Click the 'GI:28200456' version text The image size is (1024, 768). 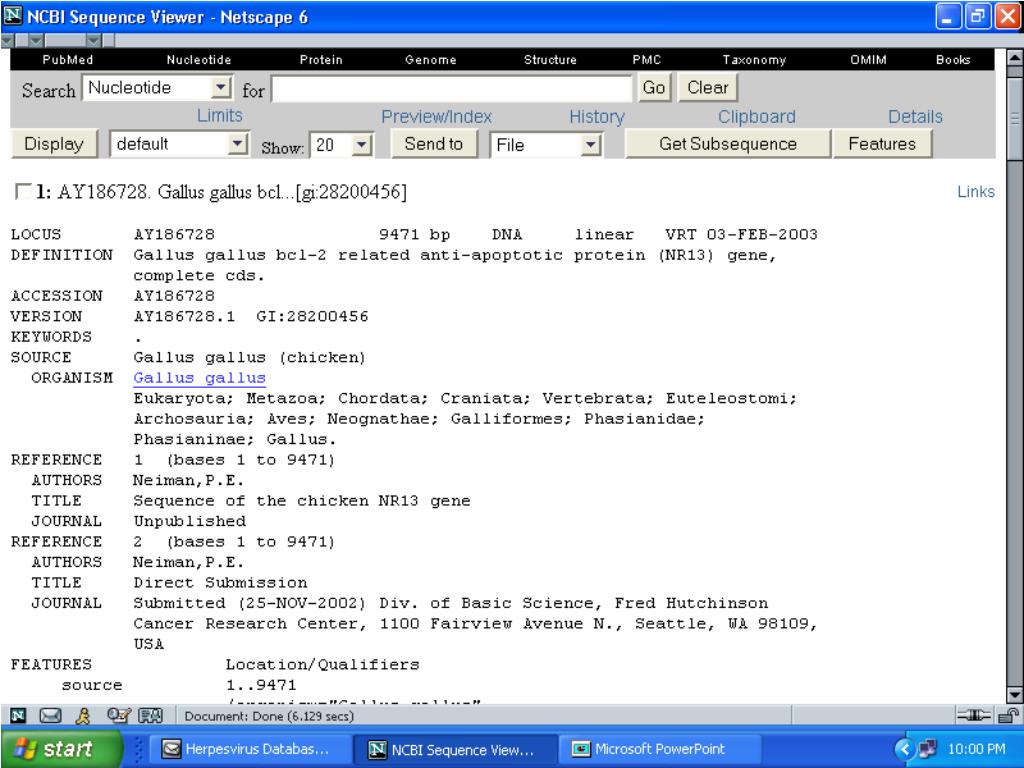312,316
